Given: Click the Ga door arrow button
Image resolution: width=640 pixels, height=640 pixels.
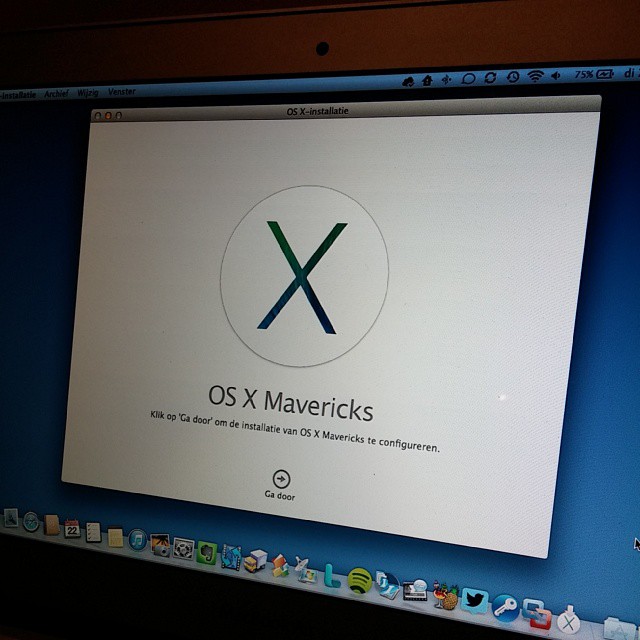Looking at the screenshot, I should [x=281, y=479].
